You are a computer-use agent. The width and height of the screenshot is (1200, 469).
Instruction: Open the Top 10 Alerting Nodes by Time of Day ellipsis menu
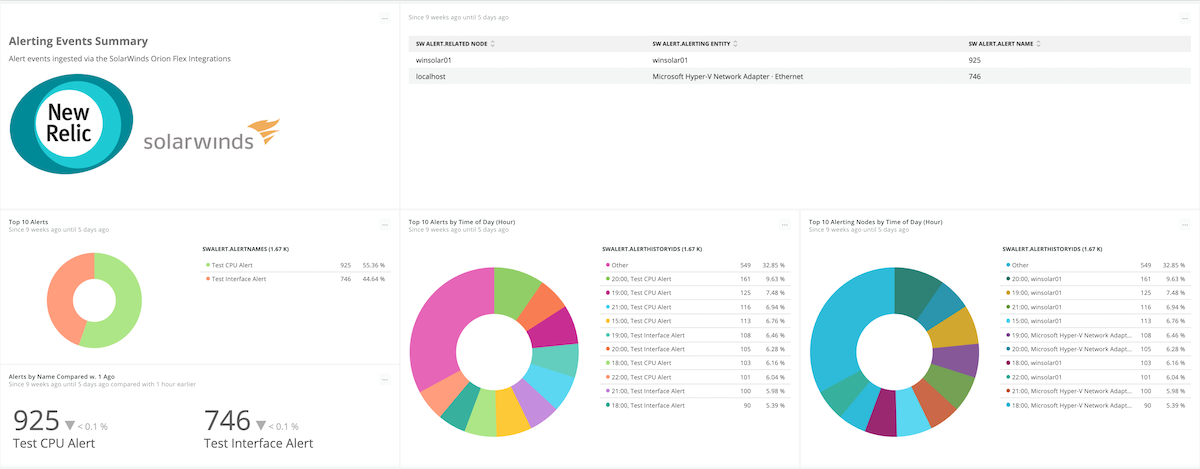1185,225
